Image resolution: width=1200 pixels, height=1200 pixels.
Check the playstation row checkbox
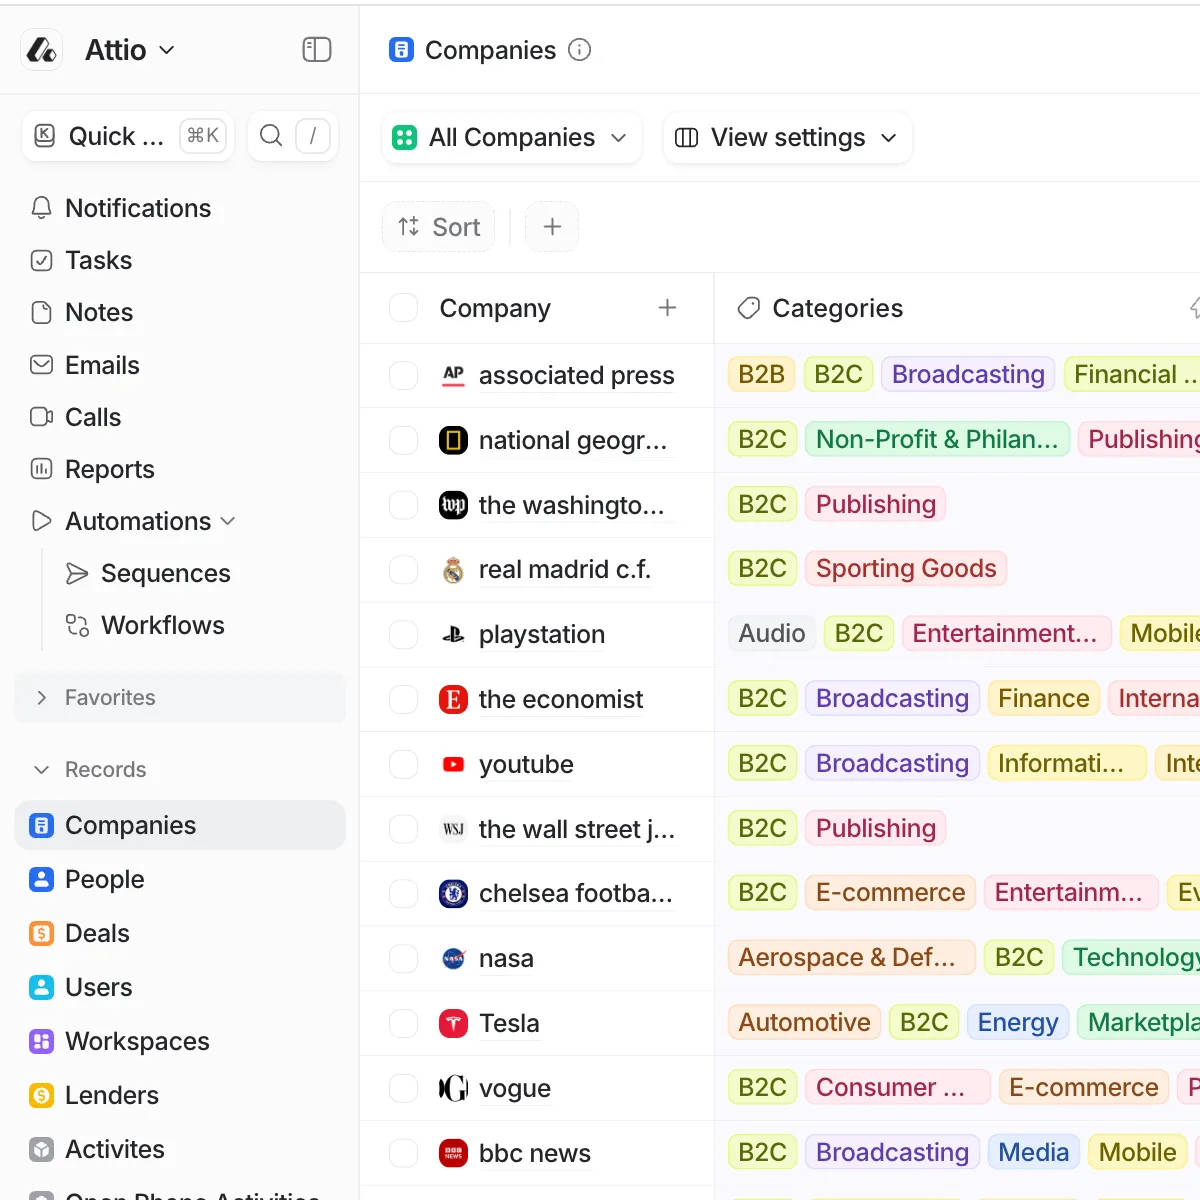(x=403, y=634)
